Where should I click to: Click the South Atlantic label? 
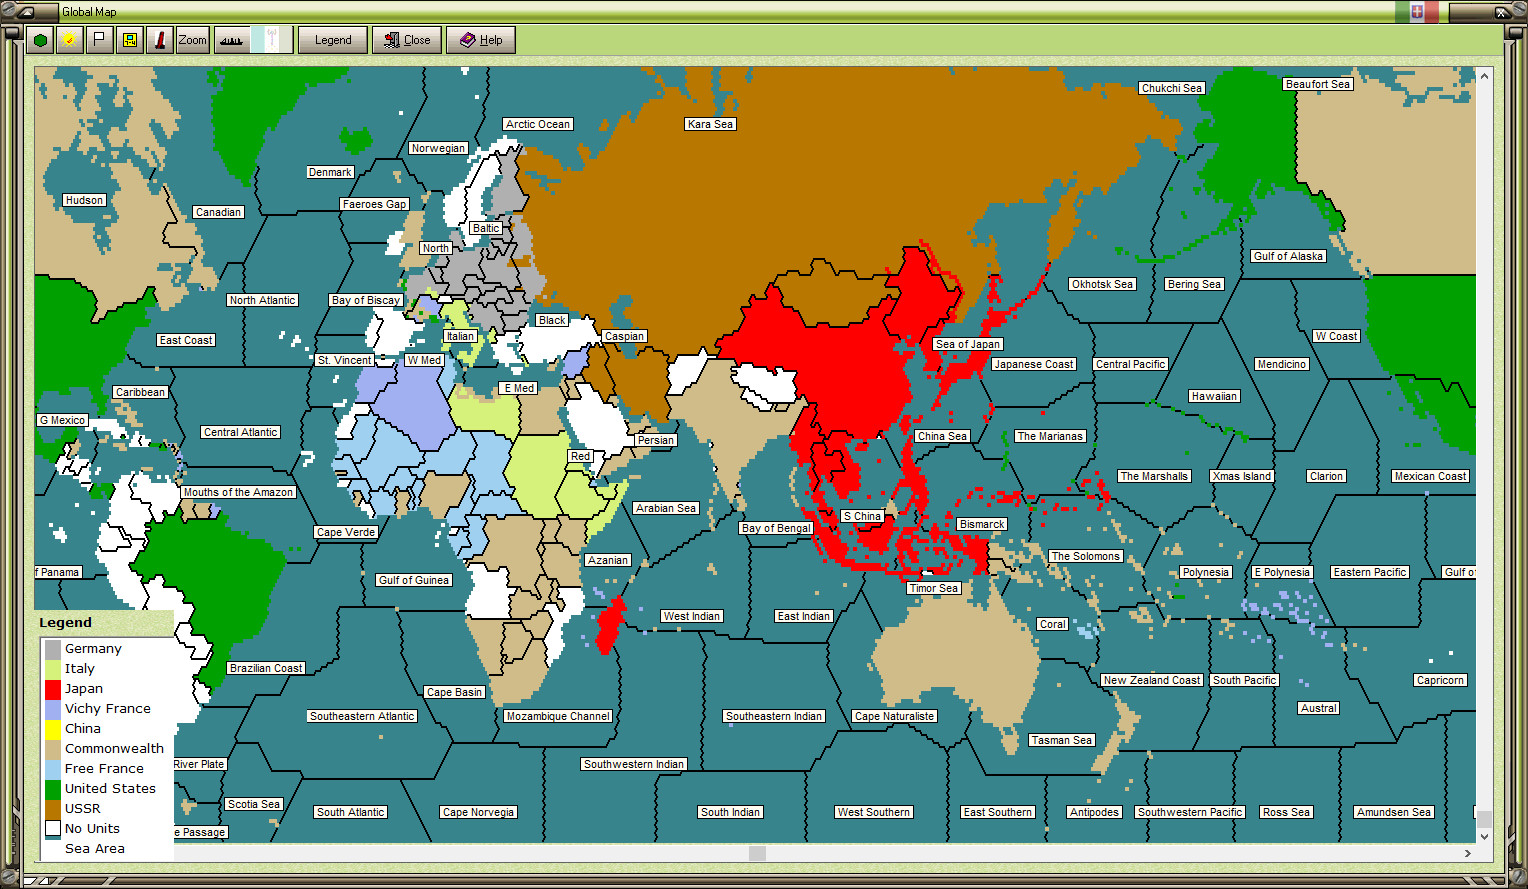(x=350, y=812)
